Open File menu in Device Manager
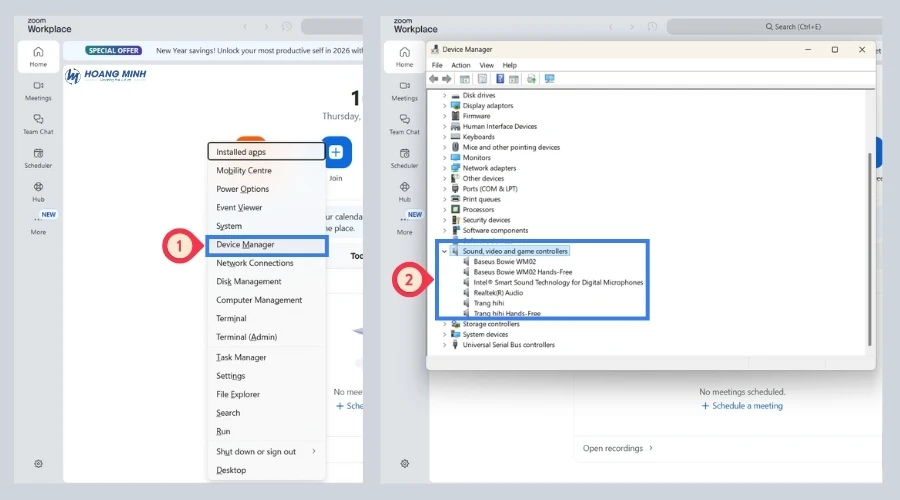Viewport: 900px width, 500px height. point(437,65)
